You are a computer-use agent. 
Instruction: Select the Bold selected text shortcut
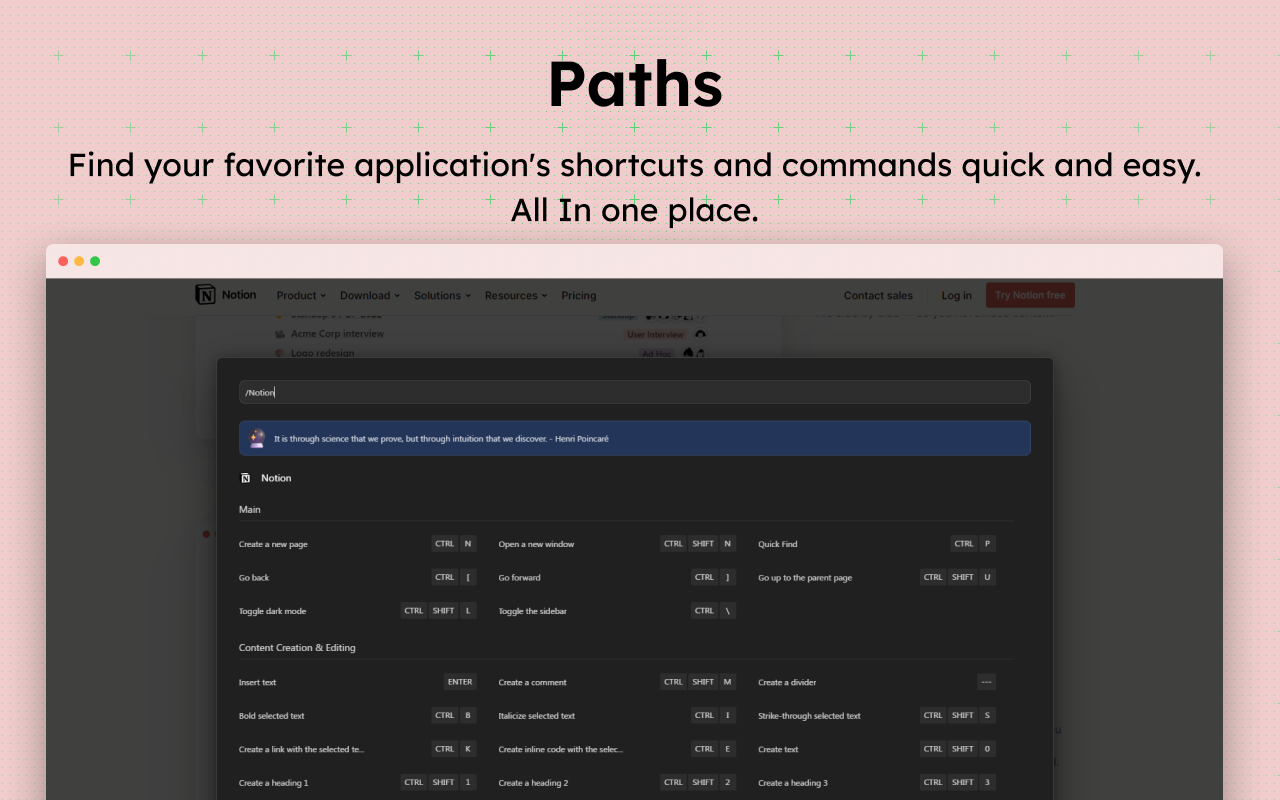coord(358,716)
